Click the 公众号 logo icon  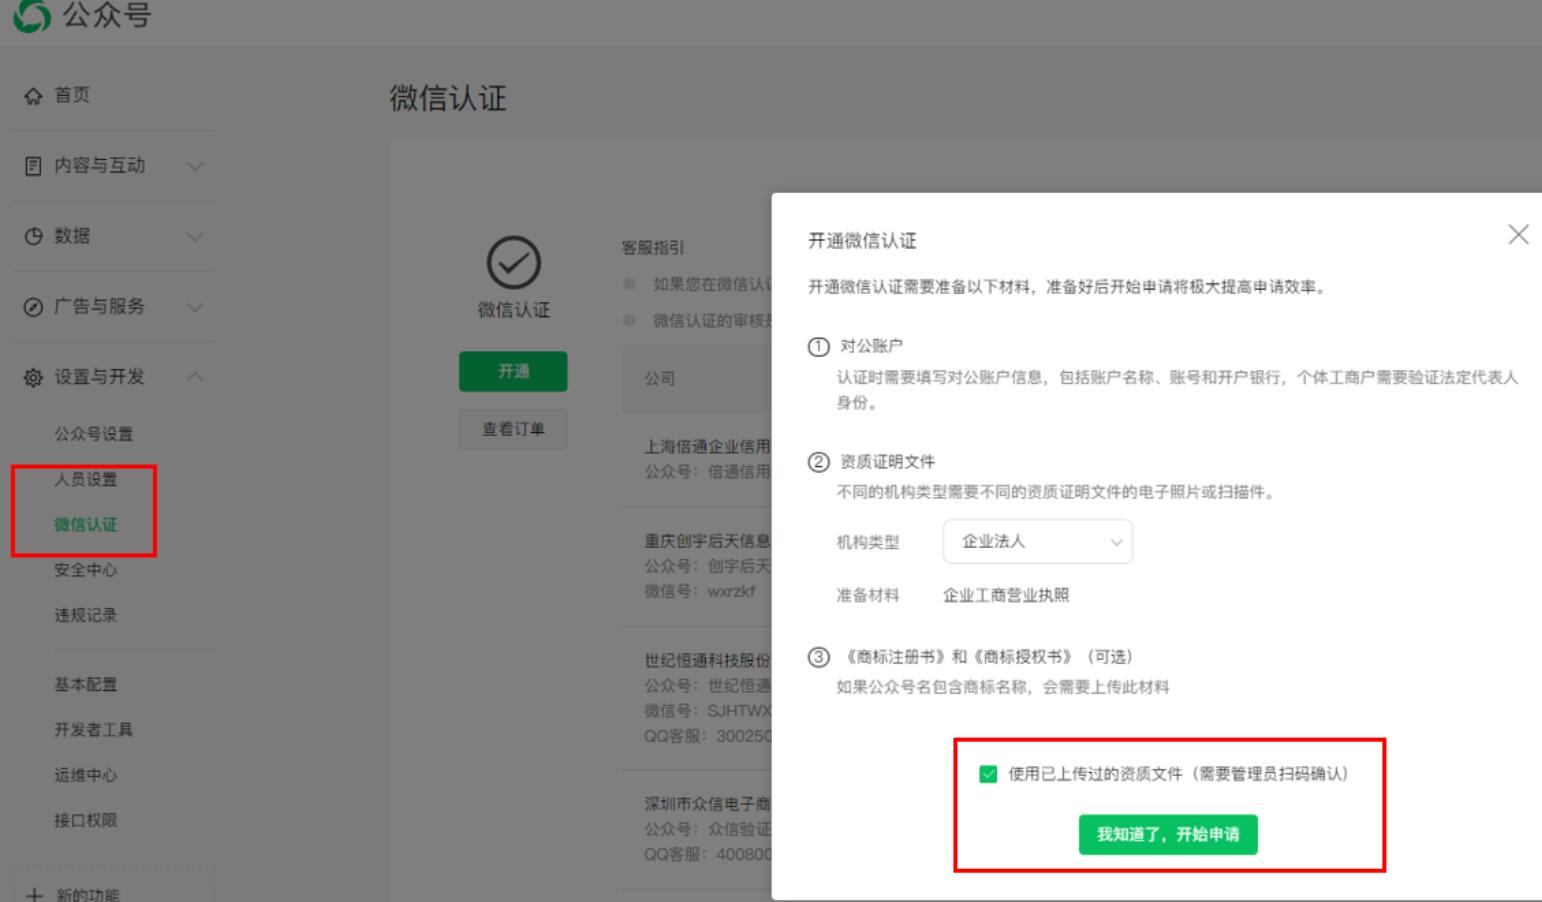[32, 15]
